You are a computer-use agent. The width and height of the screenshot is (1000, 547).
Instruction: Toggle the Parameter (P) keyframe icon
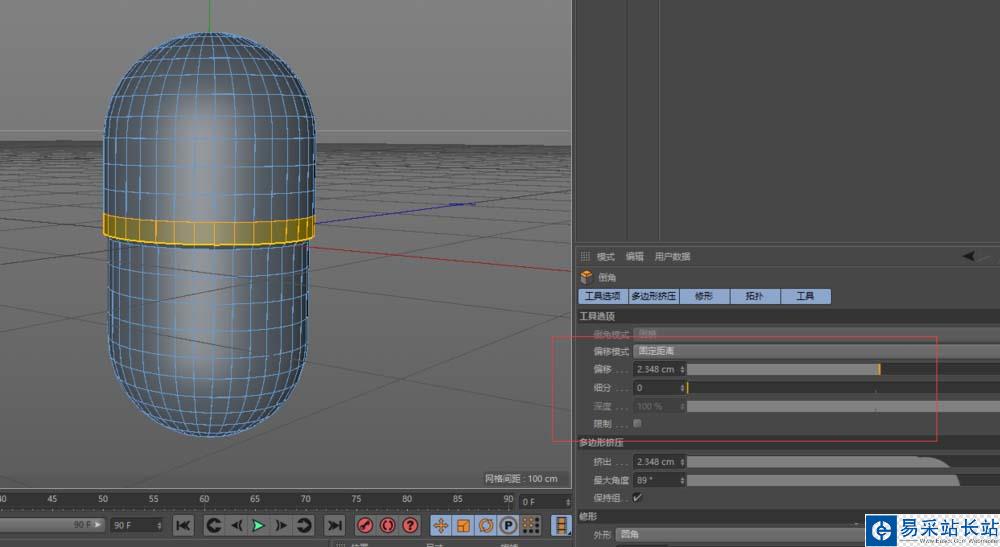click(x=508, y=525)
